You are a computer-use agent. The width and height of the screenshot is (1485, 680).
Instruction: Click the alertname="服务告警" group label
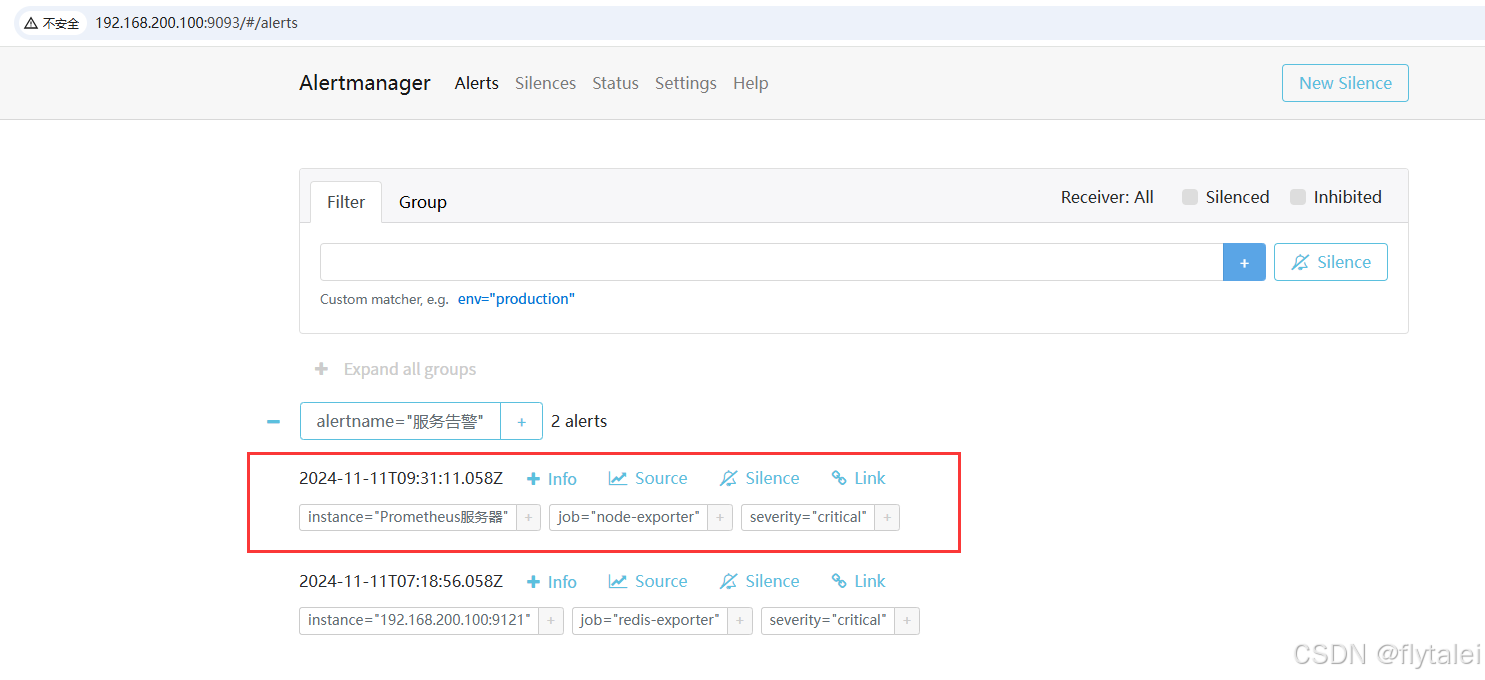coord(400,421)
